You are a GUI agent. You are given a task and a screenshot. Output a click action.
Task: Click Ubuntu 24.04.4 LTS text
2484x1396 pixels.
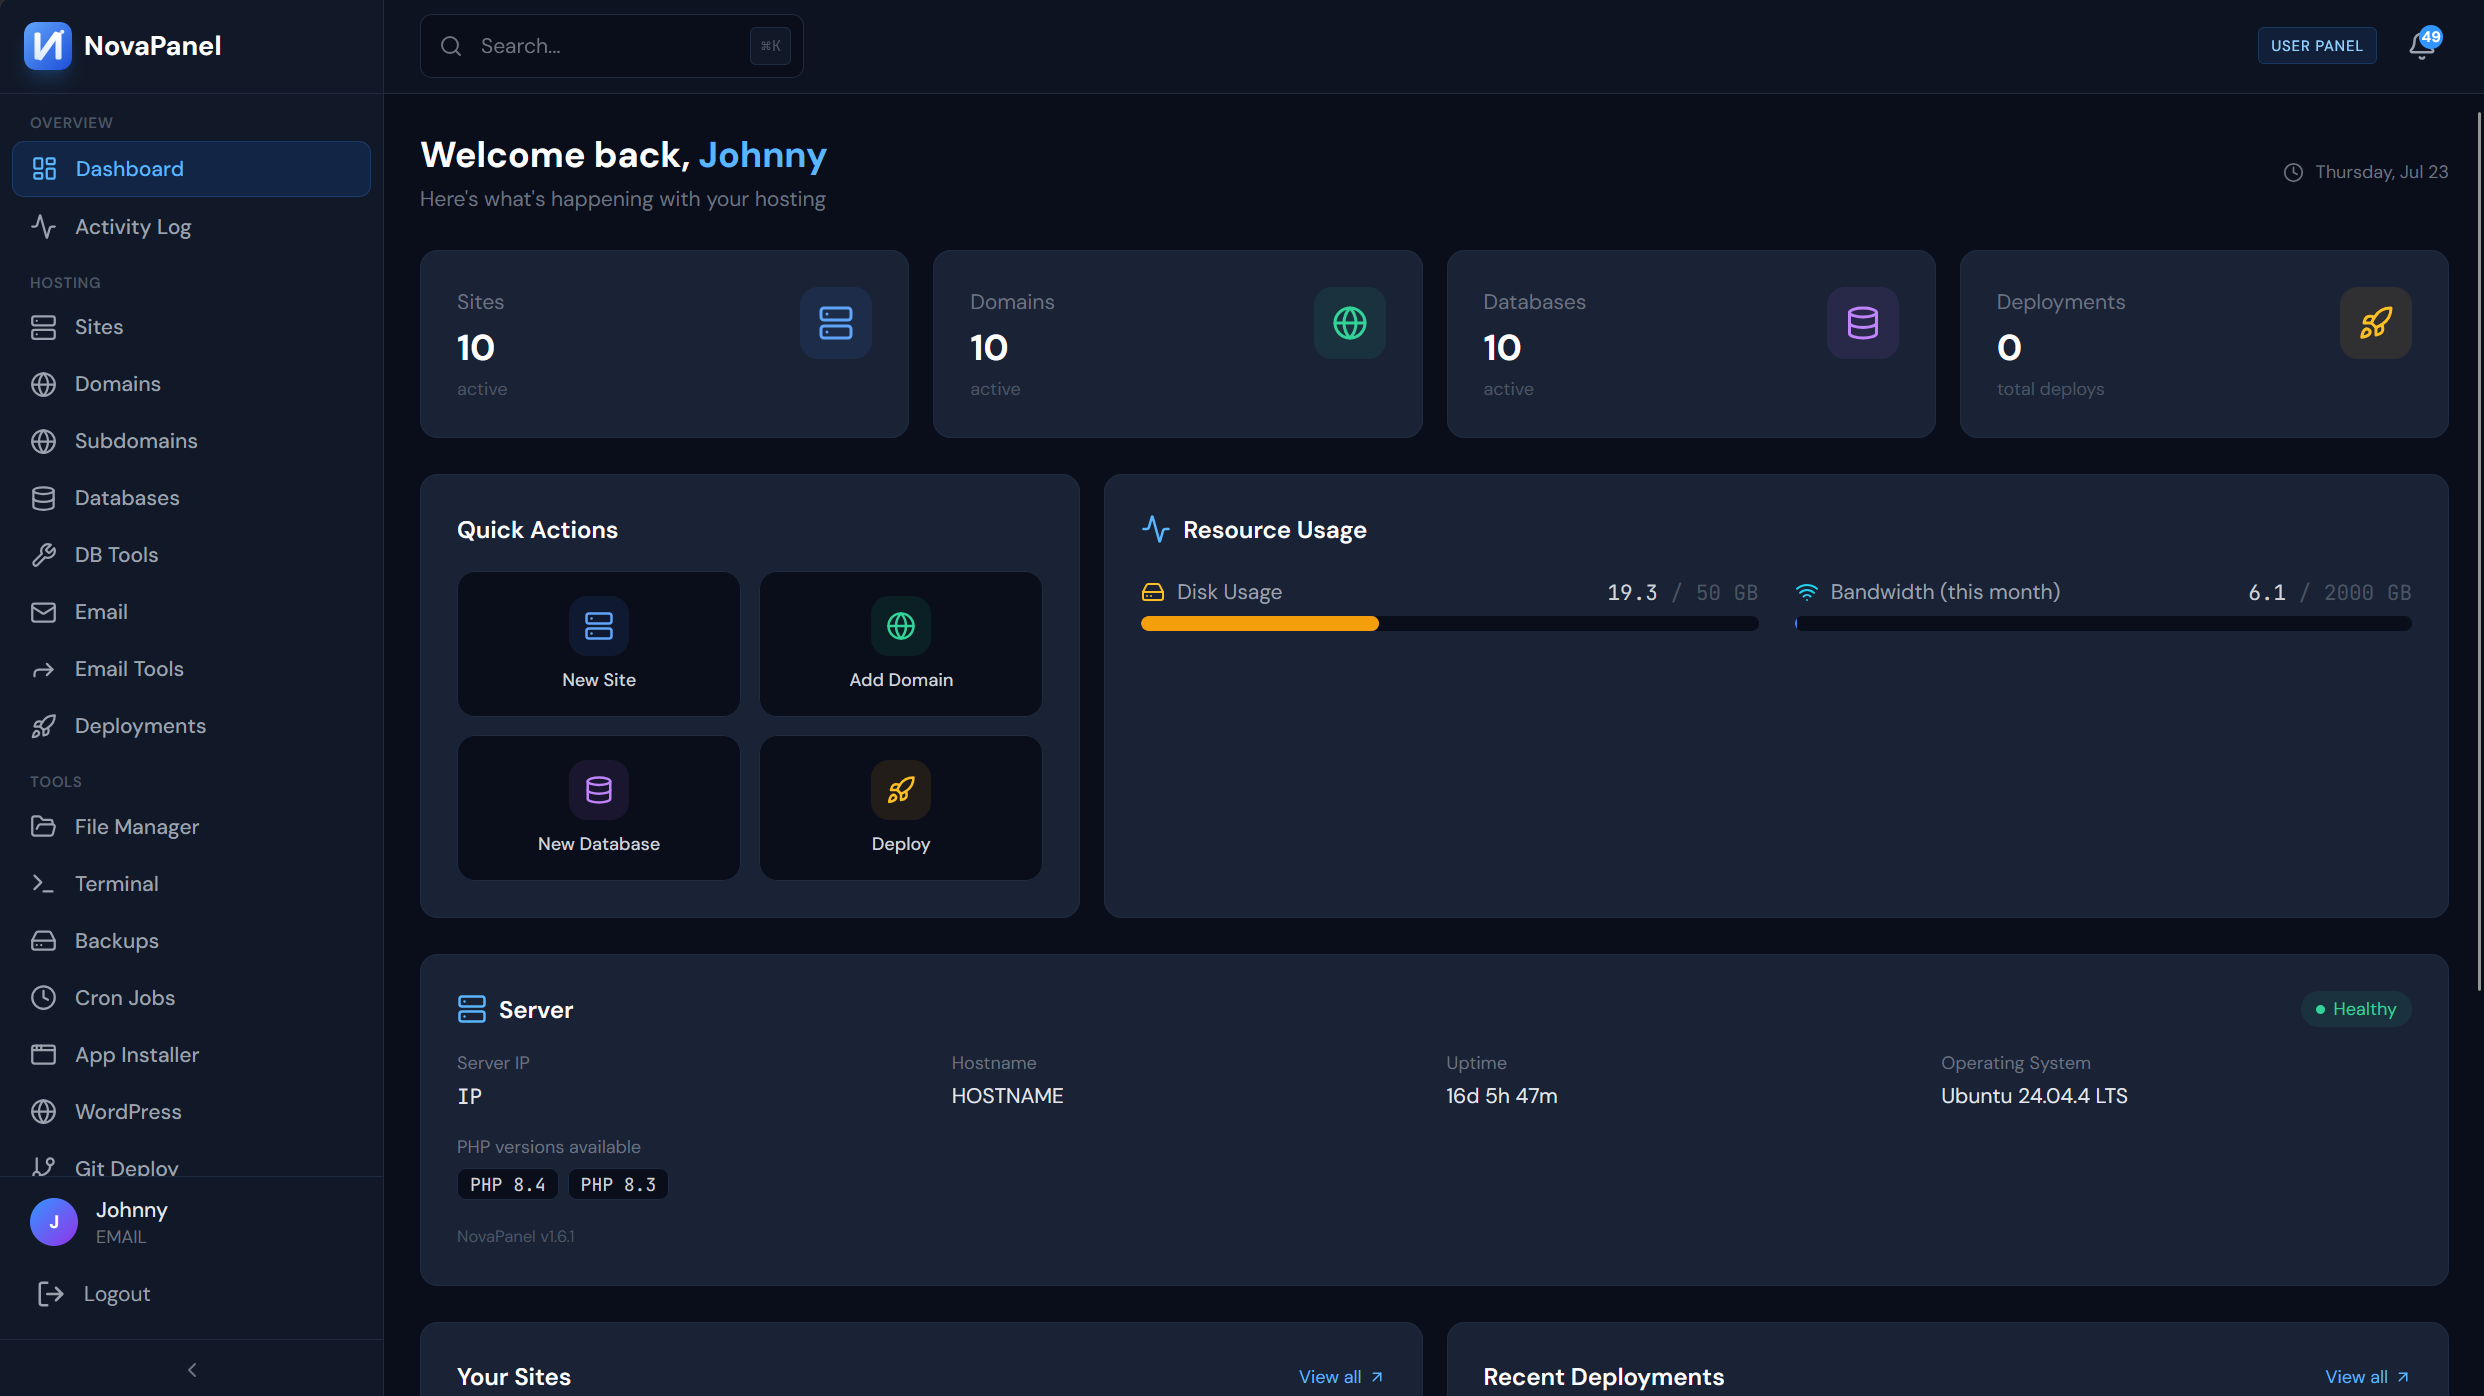(x=2034, y=1096)
